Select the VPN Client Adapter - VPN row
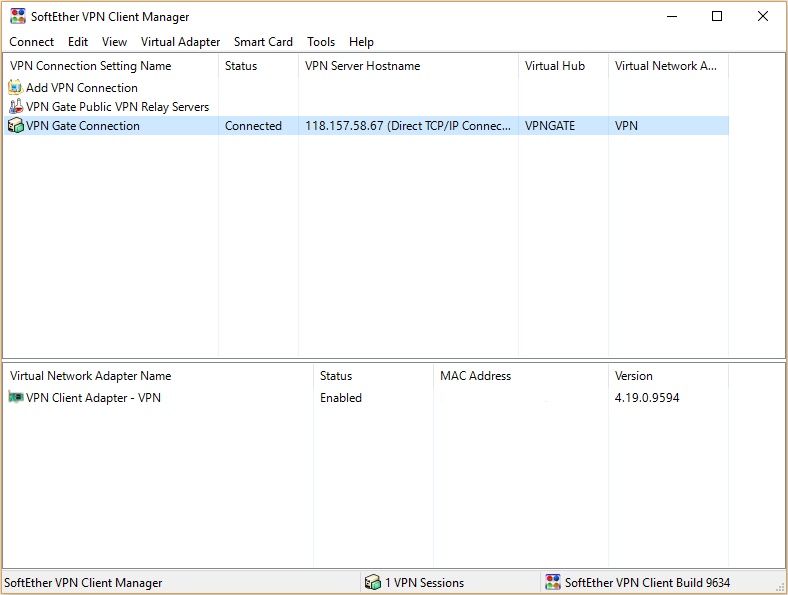Screen dimensions: 788x595 (93, 398)
